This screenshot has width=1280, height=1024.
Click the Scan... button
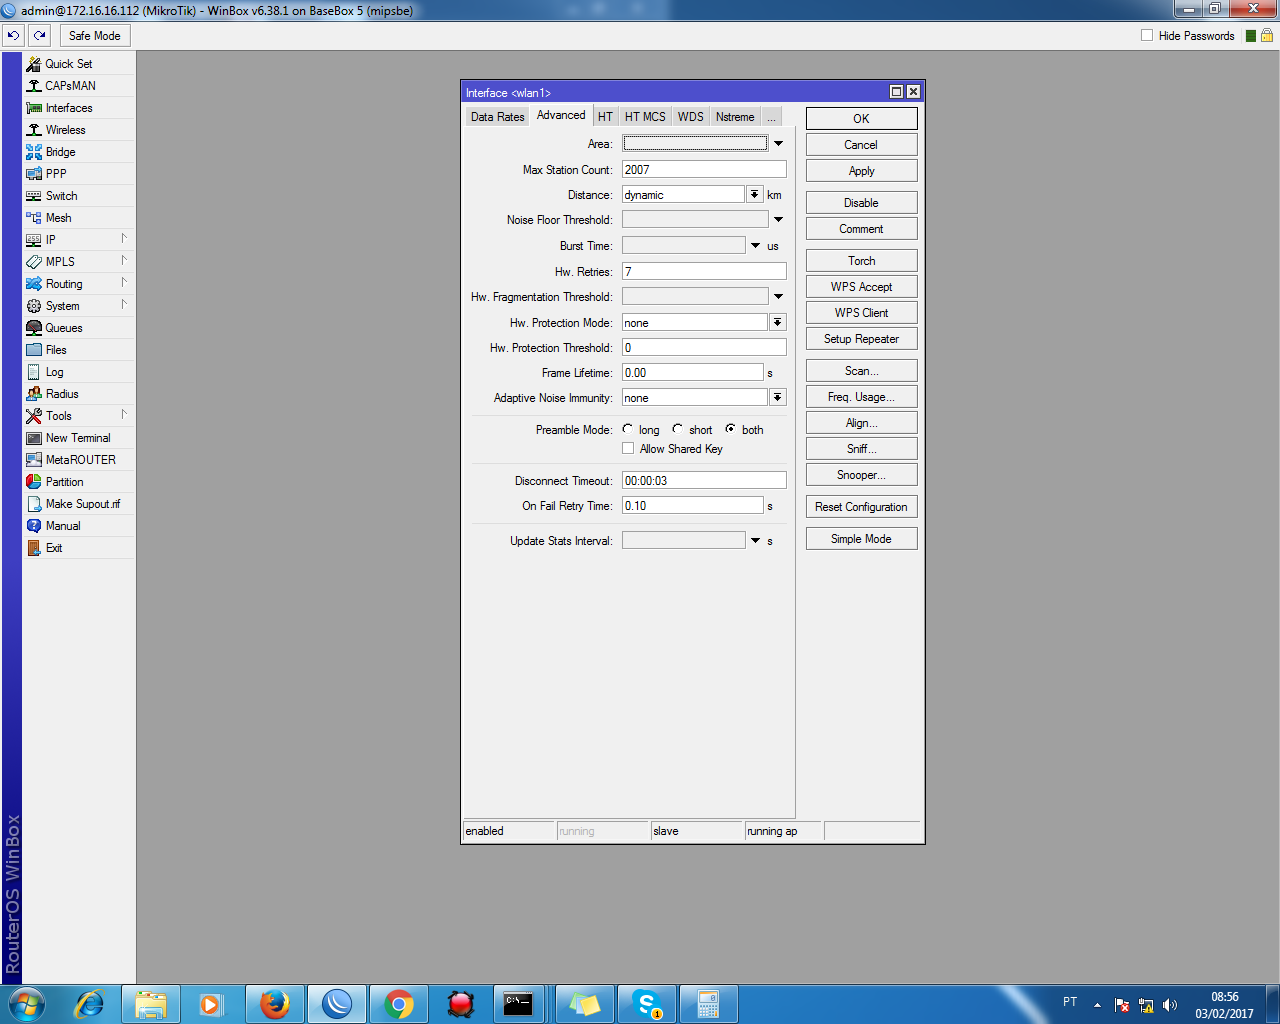tap(861, 371)
